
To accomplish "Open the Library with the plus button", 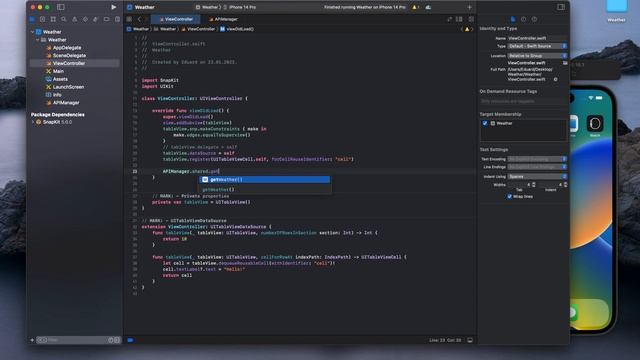I will (x=469, y=7).
